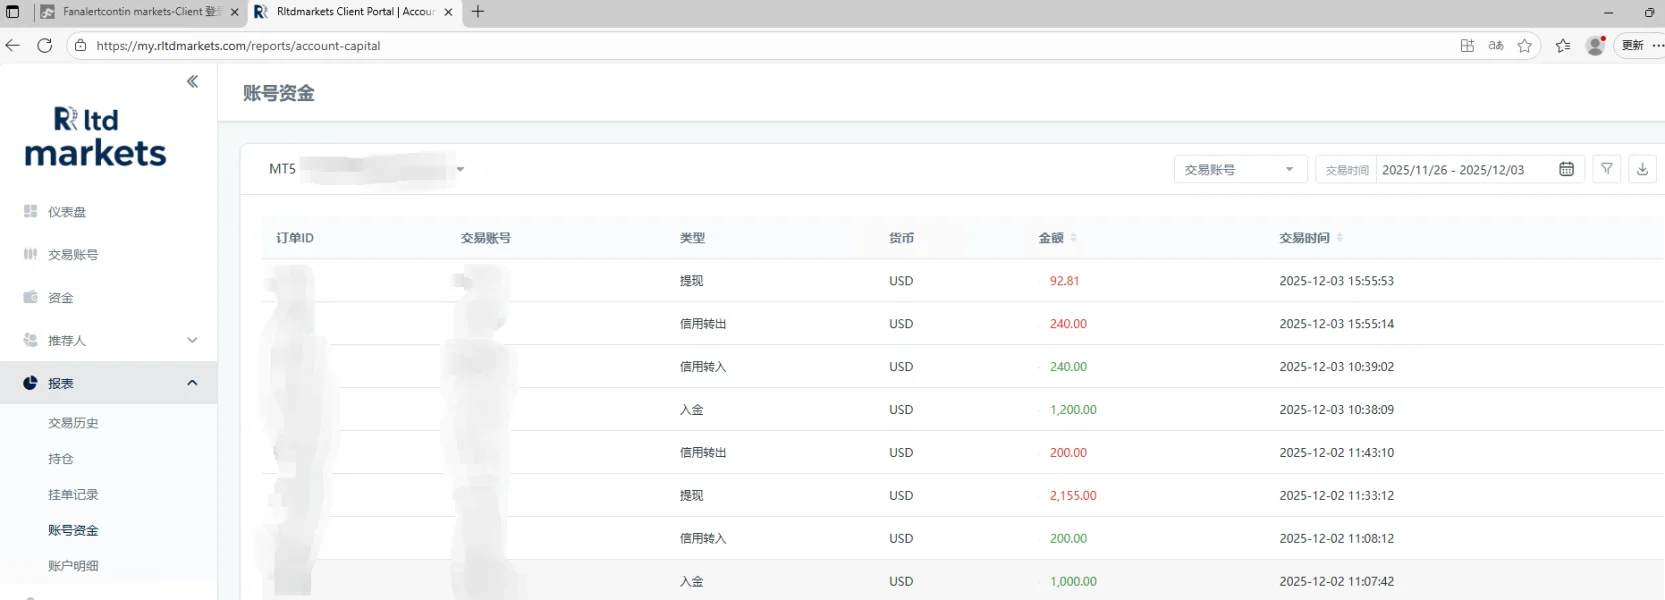
Task: Click the amount 1,000.00
Action: pos(1073,582)
